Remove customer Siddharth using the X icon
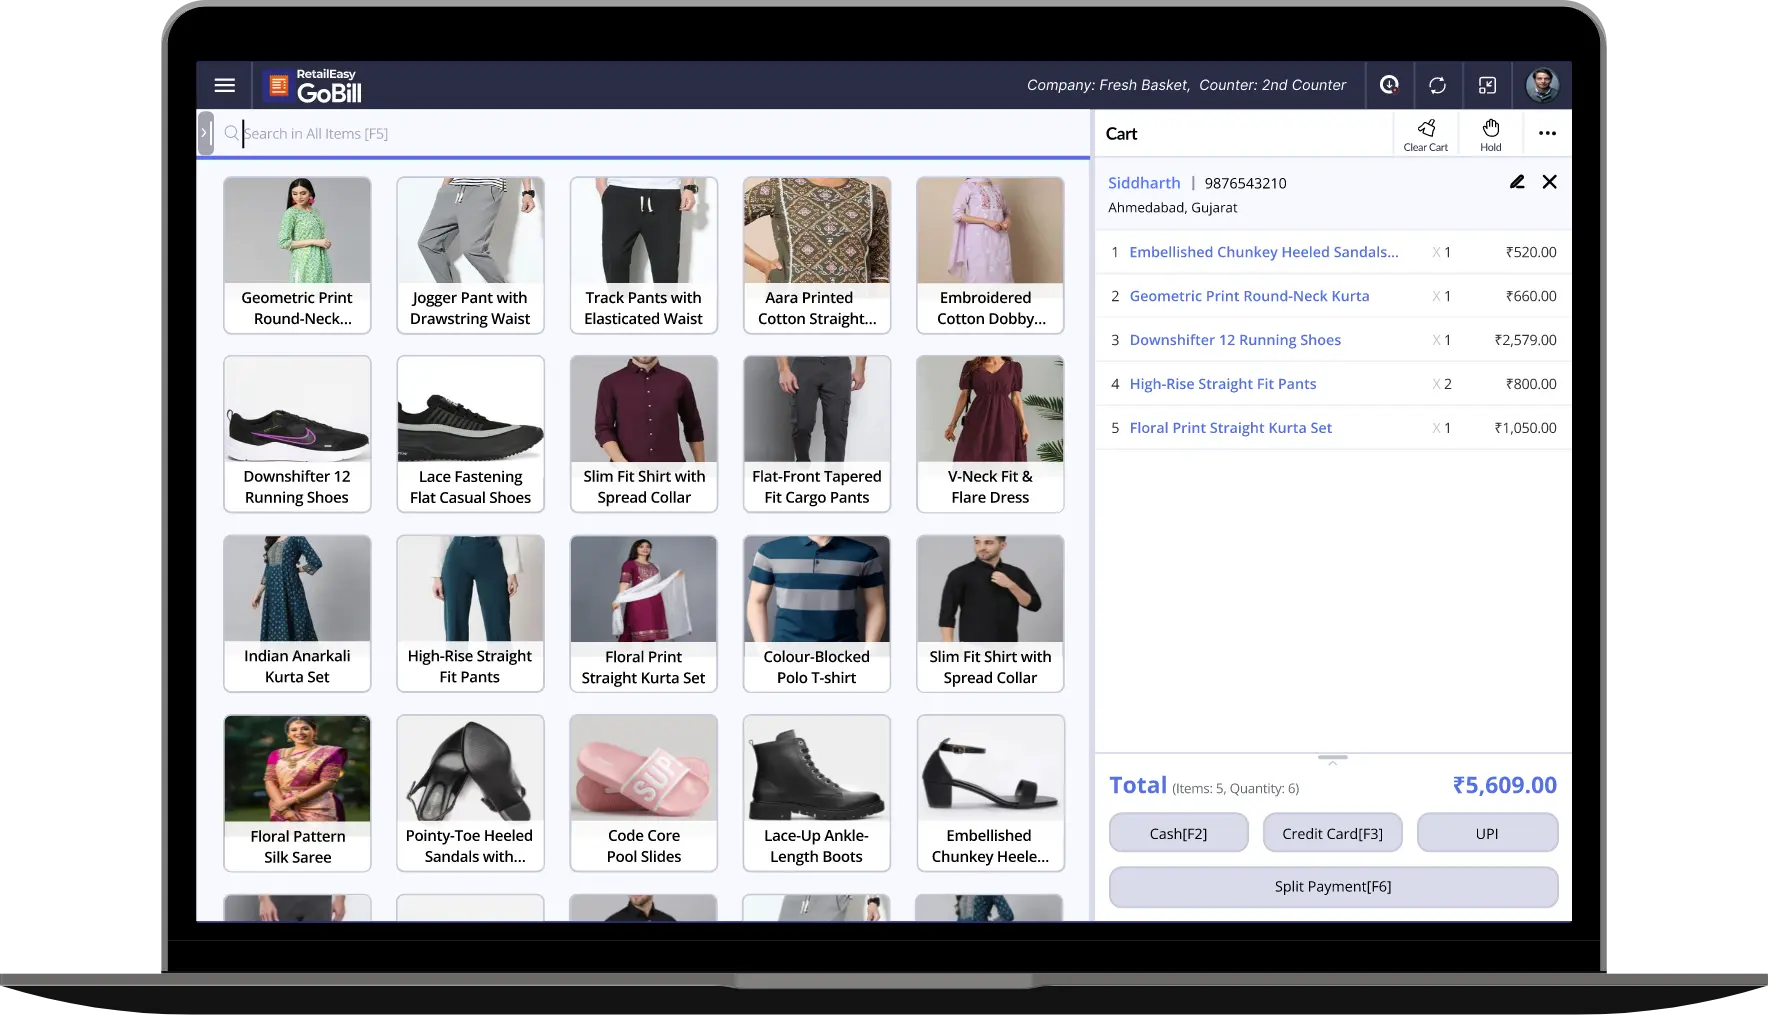Viewport: 1768px width, 1015px height. (x=1550, y=182)
